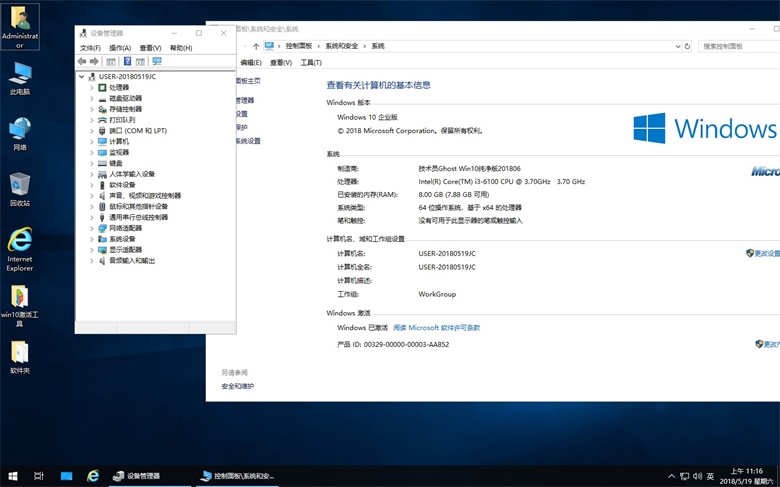The width and height of the screenshot is (780, 487).
Task: Click the Device Manager help toolbar icon
Action: [127, 62]
